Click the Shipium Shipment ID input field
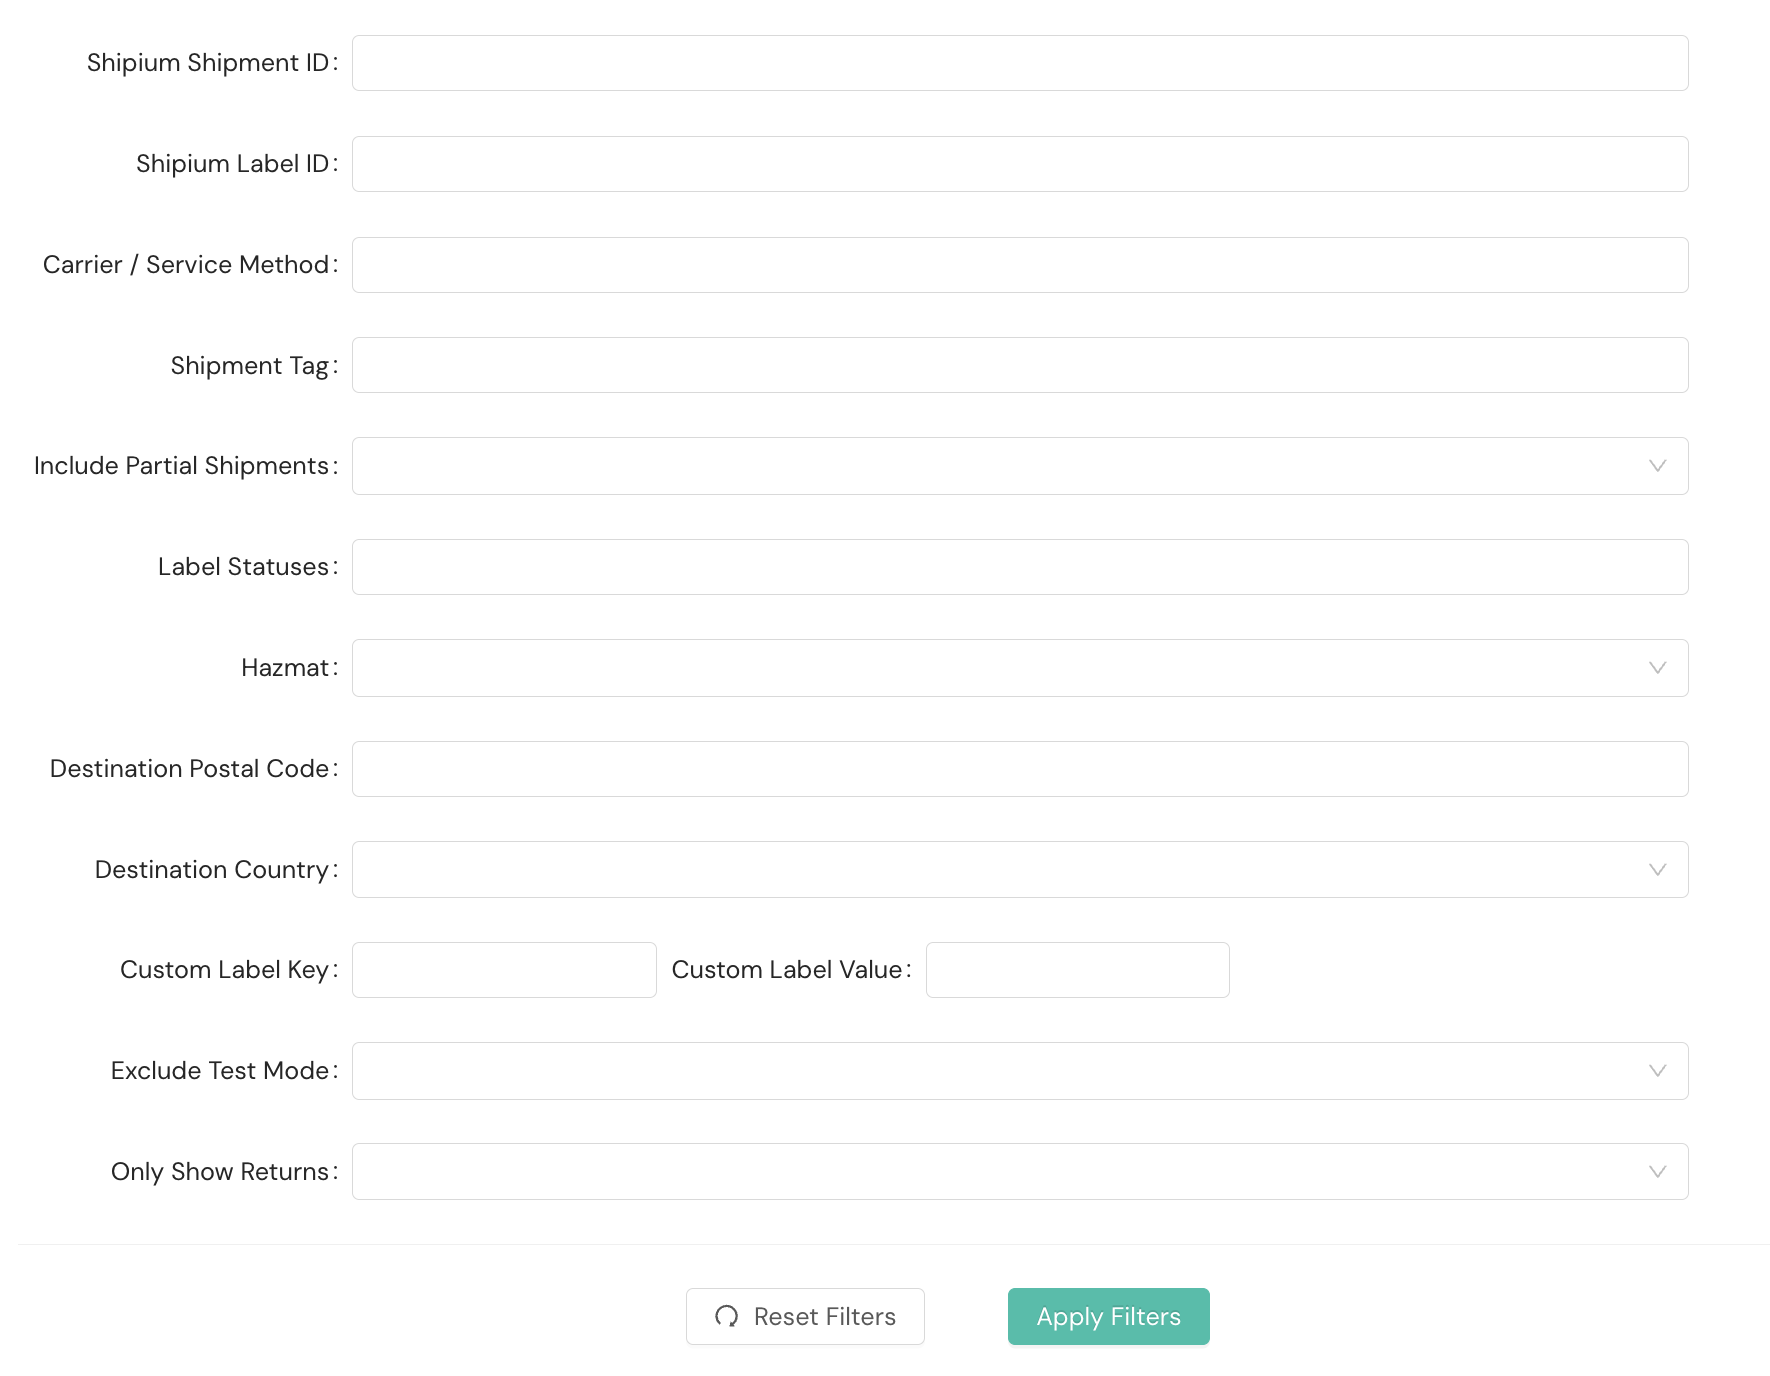 click(1020, 63)
